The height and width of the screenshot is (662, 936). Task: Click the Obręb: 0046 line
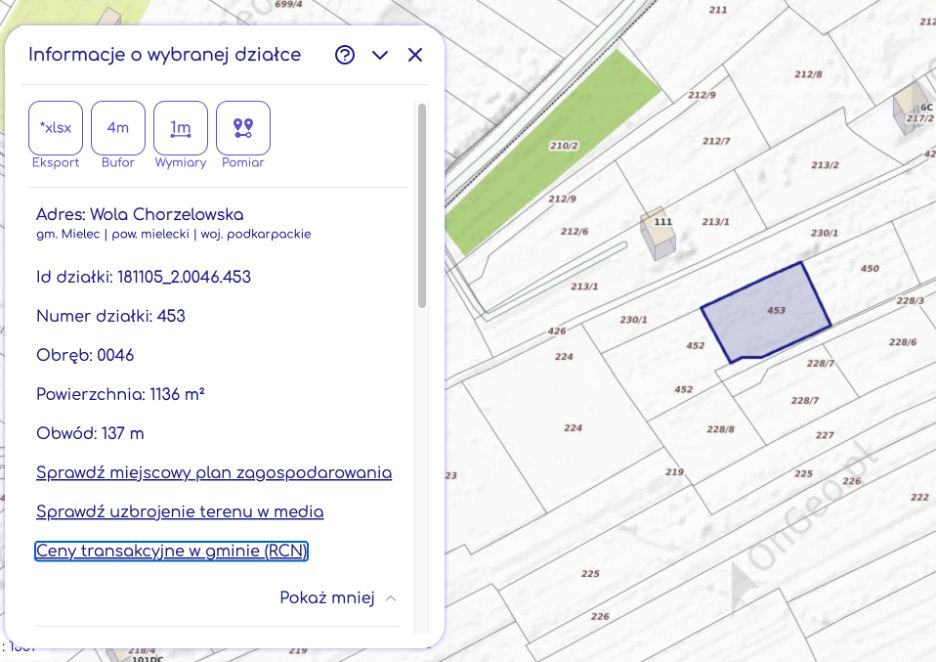coord(85,355)
